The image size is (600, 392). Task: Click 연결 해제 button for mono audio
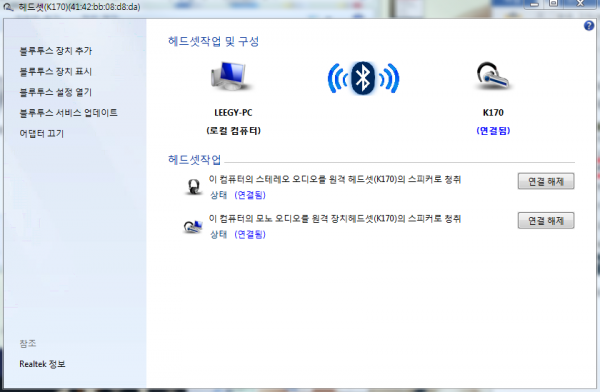click(546, 220)
